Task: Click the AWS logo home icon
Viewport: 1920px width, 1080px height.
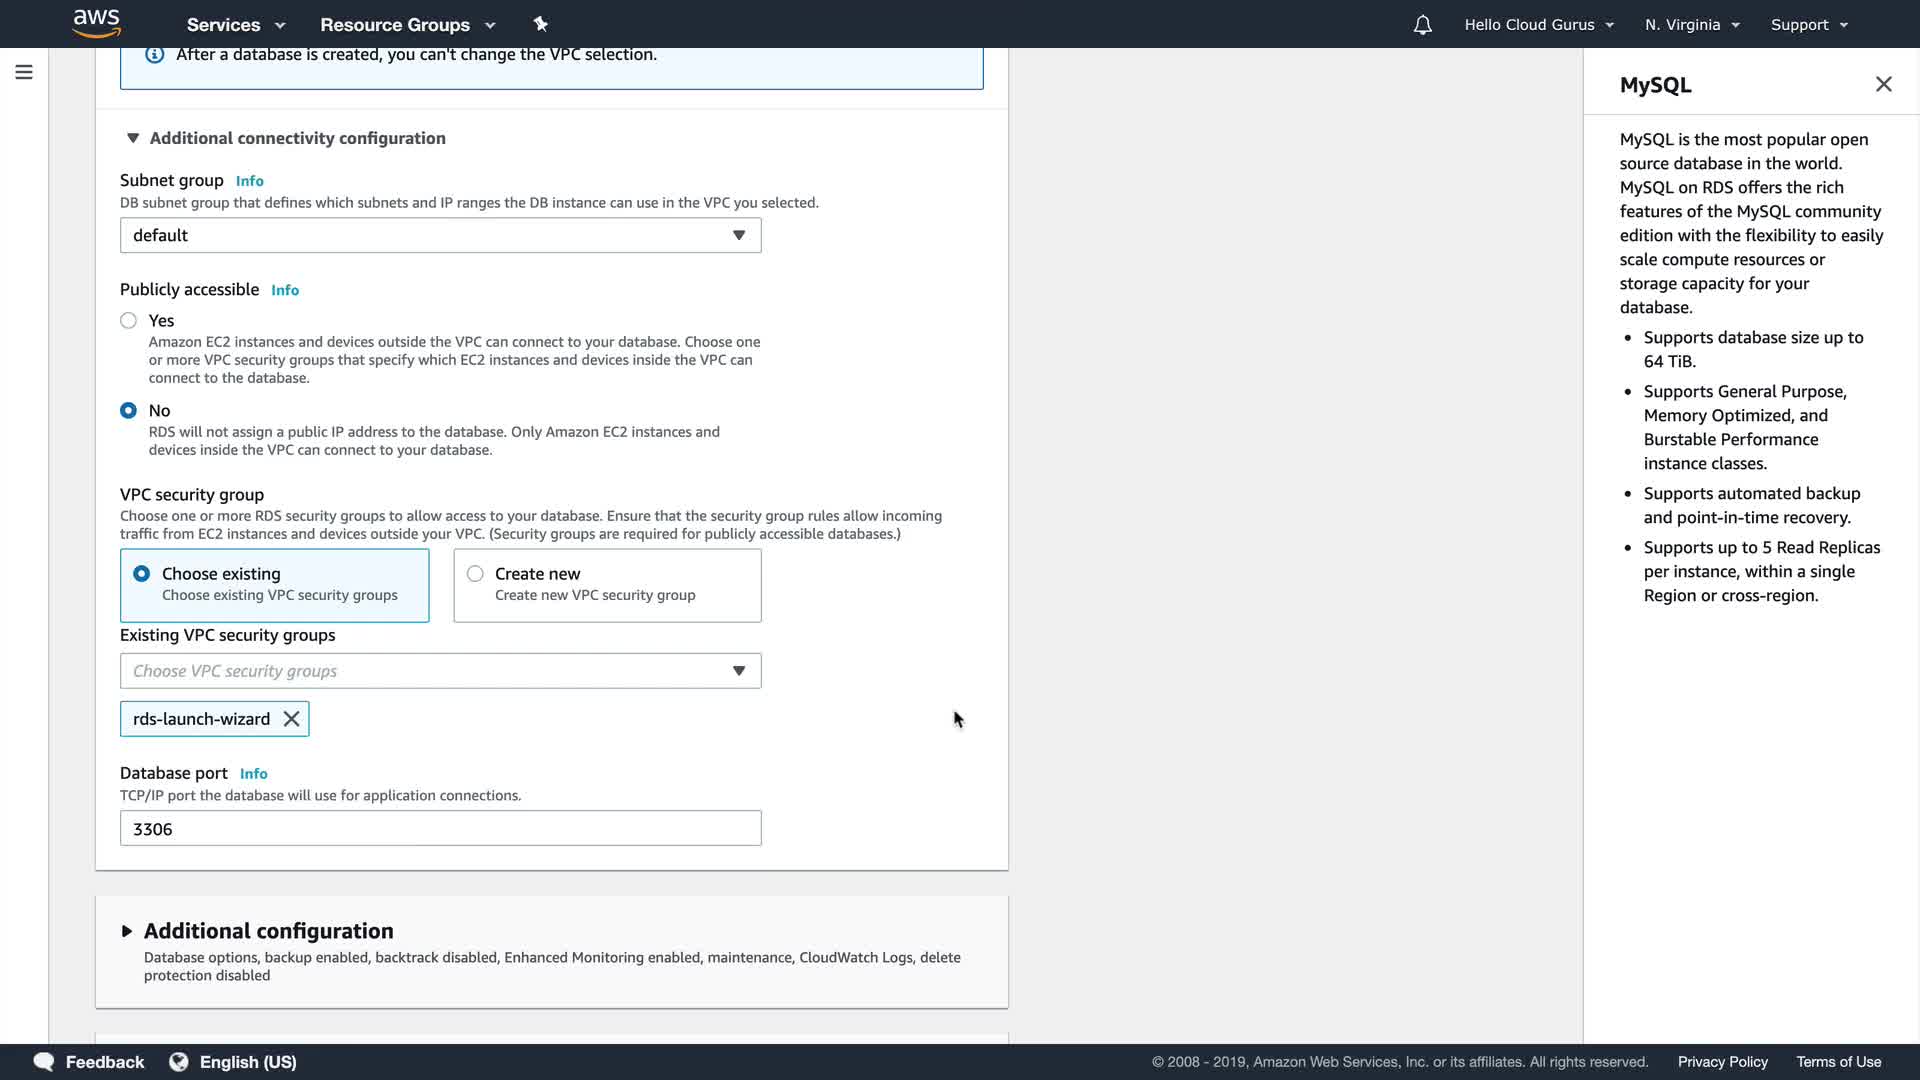Action: (96, 23)
